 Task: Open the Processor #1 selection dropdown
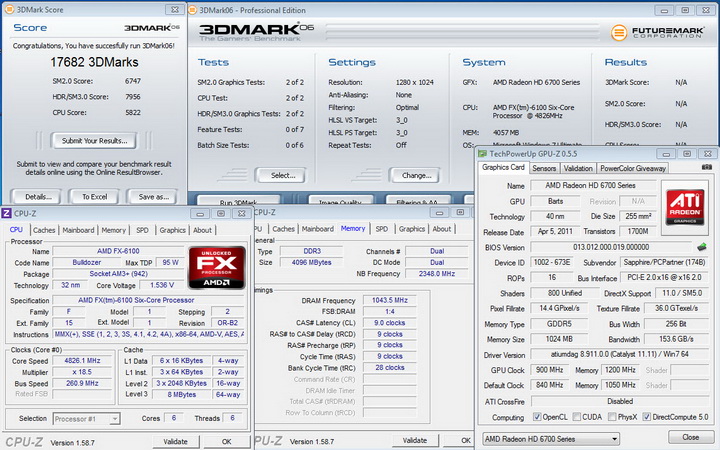pos(86,419)
